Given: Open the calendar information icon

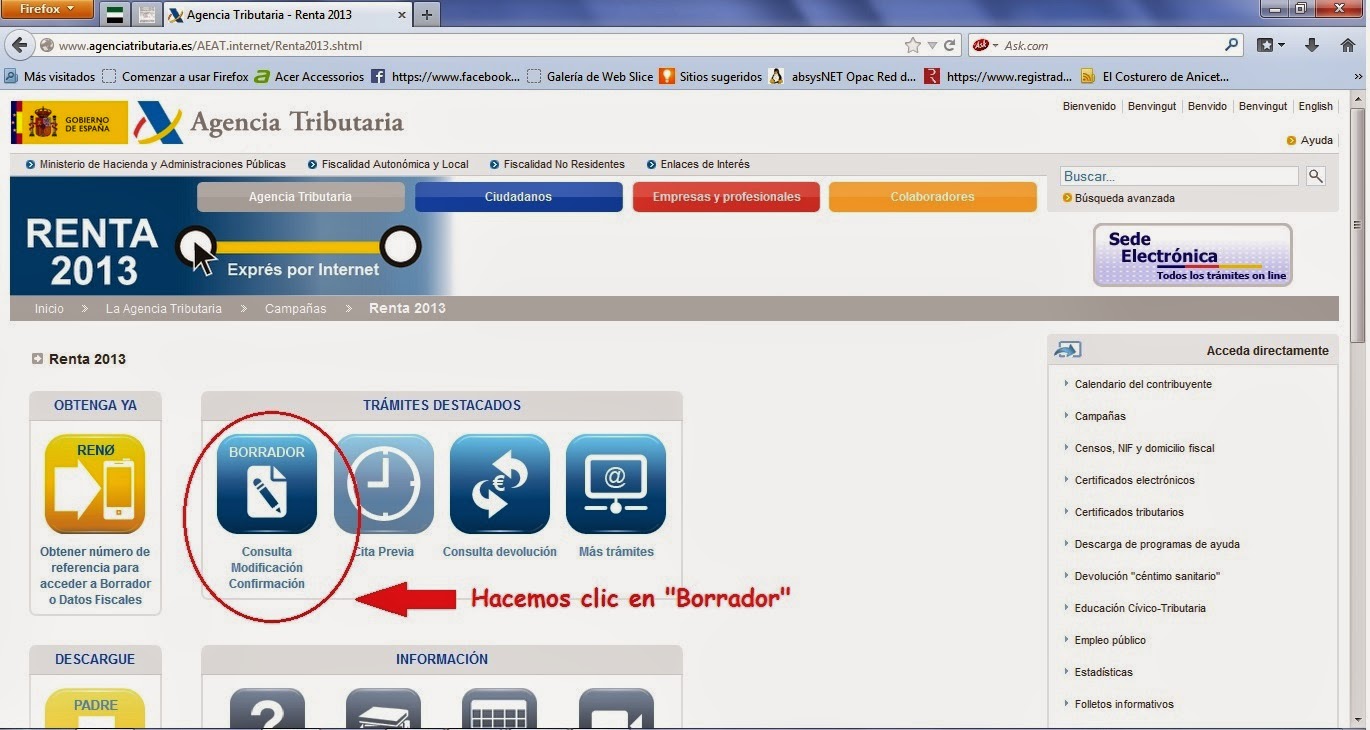Looking at the screenshot, I should (x=499, y=708).
